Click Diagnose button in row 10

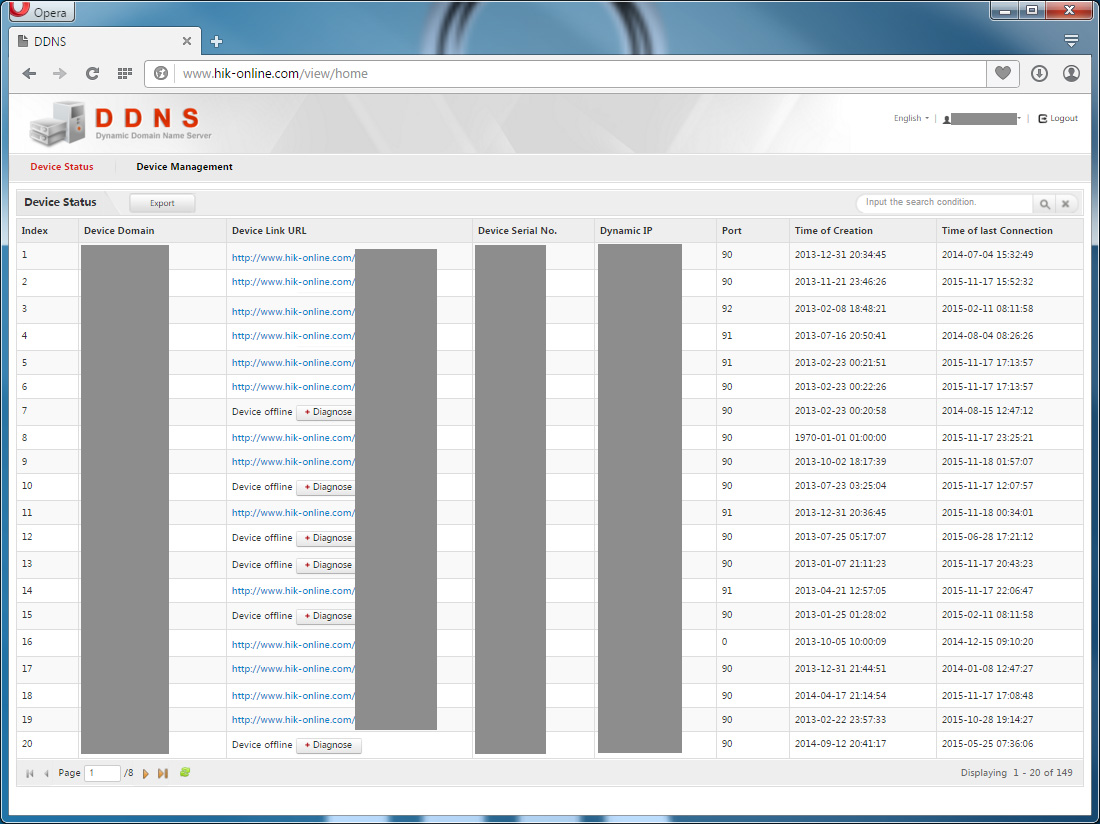327,487
